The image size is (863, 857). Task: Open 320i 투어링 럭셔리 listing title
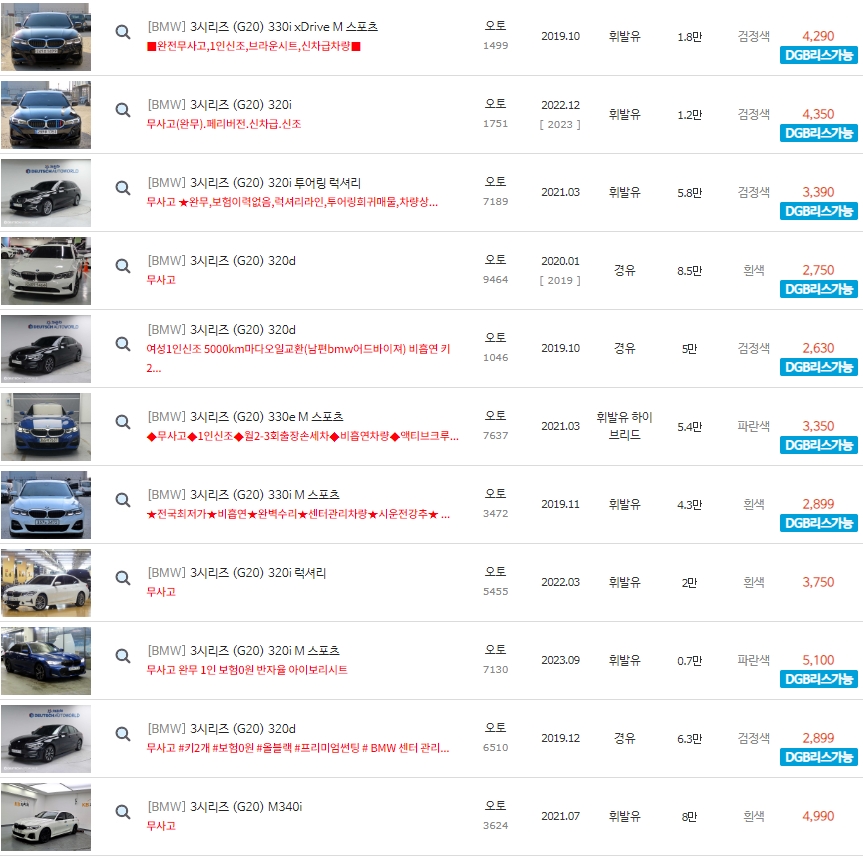coord(254,183)
